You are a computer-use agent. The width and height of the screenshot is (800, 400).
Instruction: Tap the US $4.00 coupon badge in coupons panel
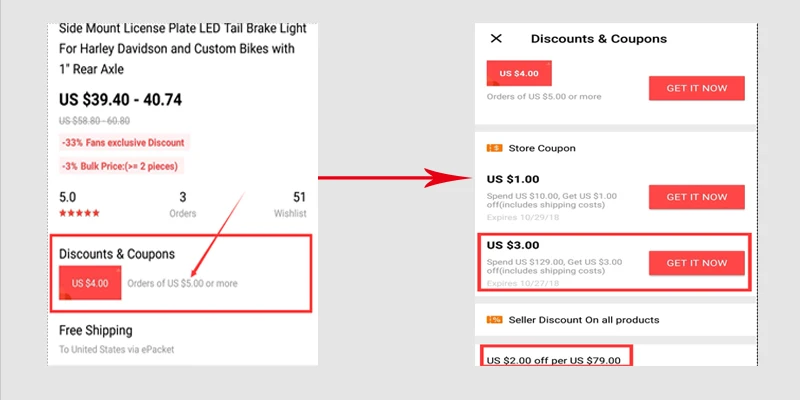point(519,74)
